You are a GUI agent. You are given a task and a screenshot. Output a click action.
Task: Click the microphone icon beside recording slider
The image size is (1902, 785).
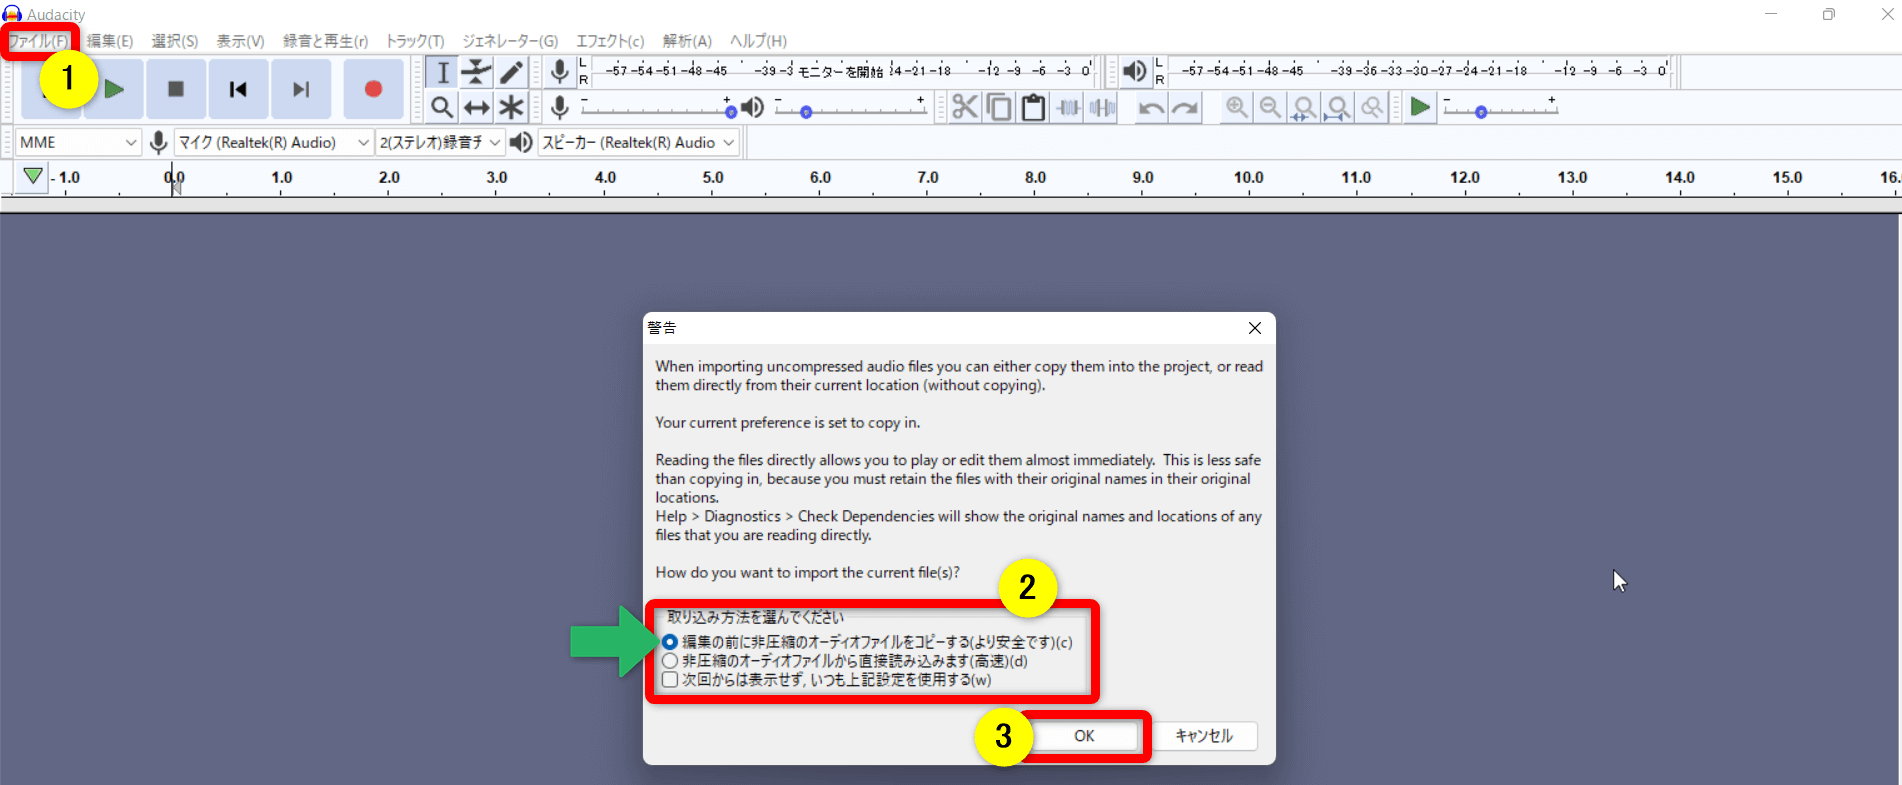[560, 107]
